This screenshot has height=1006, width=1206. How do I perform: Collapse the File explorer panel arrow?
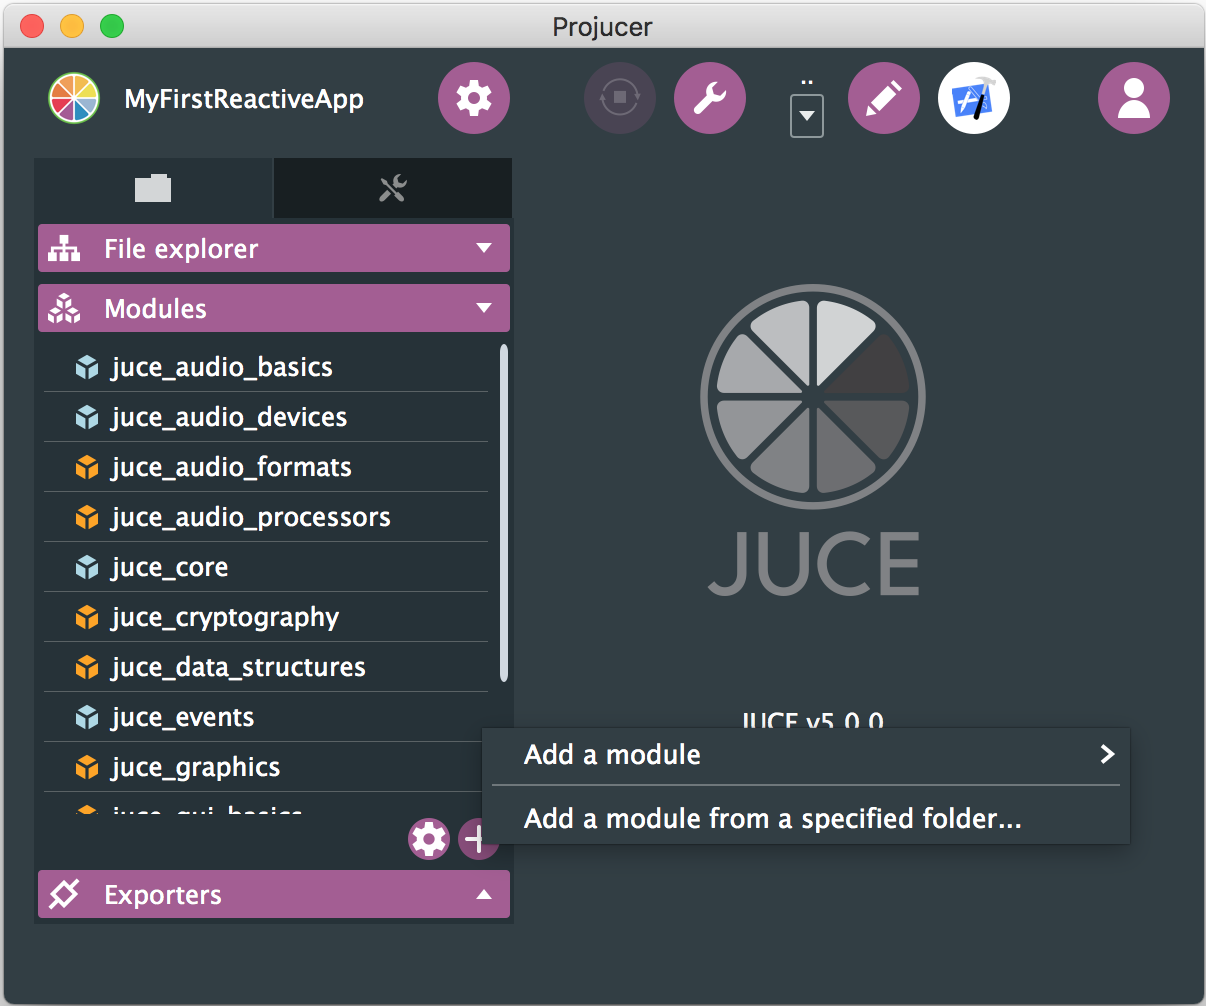pyautogui.click(x=484, y=248)
